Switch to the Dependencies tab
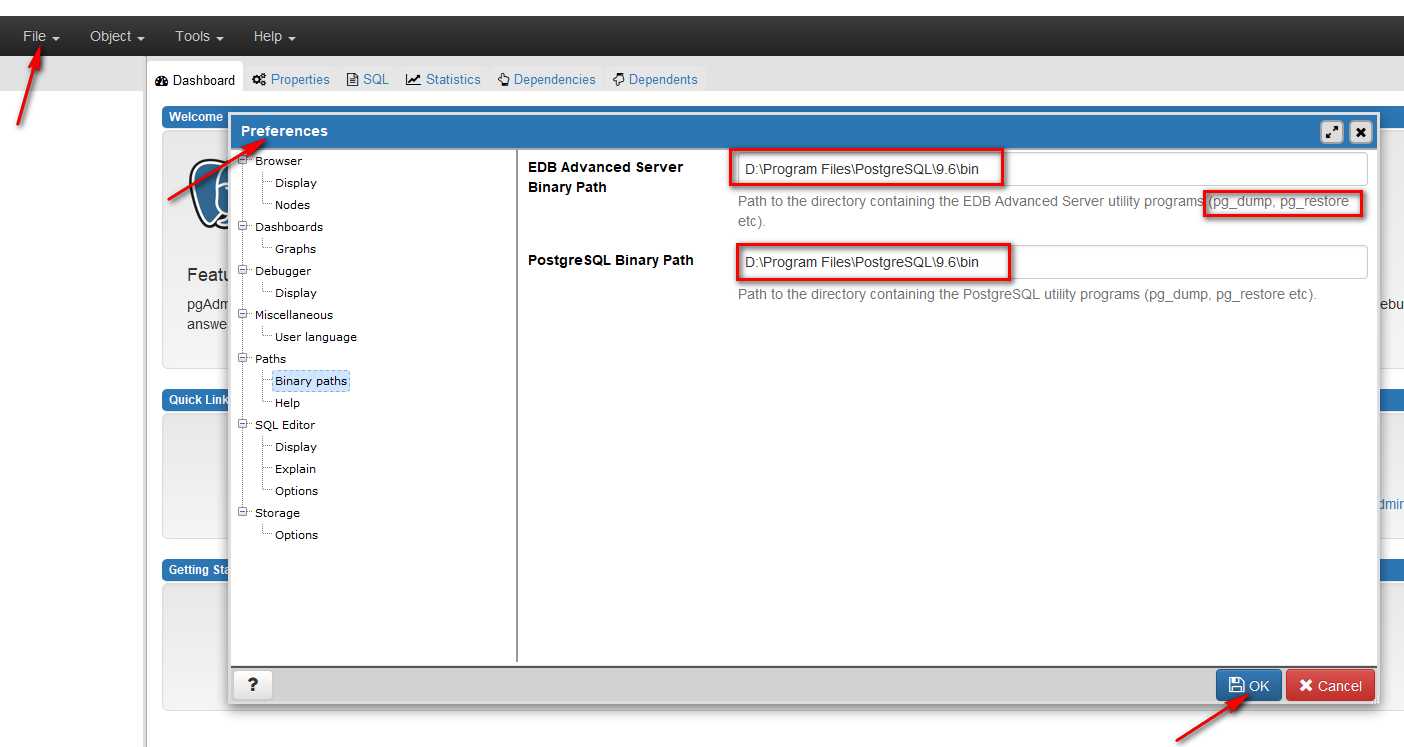 (x=546, y=80)
